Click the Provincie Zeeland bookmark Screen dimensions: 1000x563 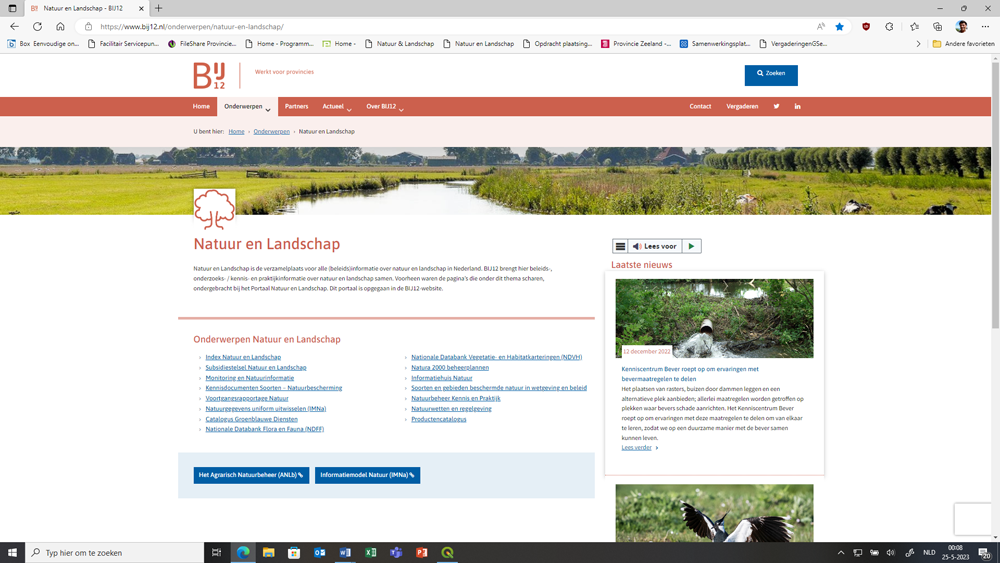tap(636, 44)
